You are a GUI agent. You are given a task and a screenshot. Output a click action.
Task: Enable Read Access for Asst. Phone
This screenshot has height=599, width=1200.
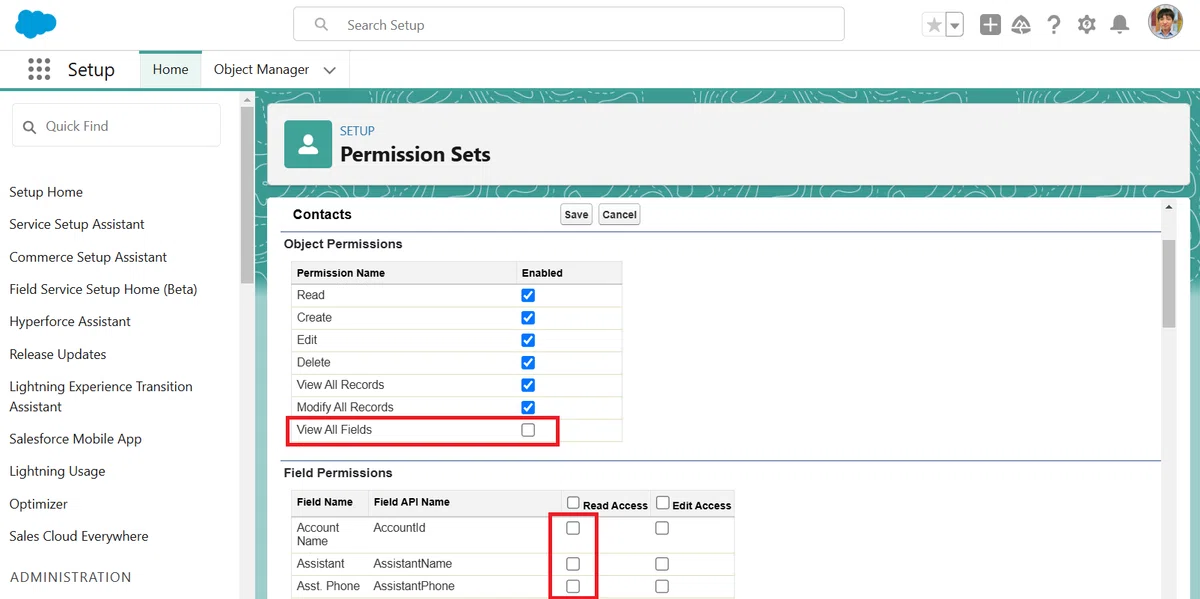(x=573, y=586)
